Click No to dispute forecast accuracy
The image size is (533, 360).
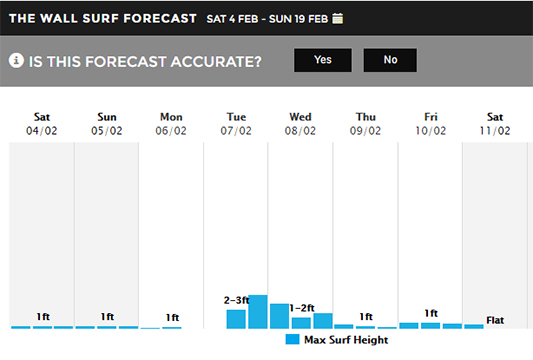coord(390,60)
